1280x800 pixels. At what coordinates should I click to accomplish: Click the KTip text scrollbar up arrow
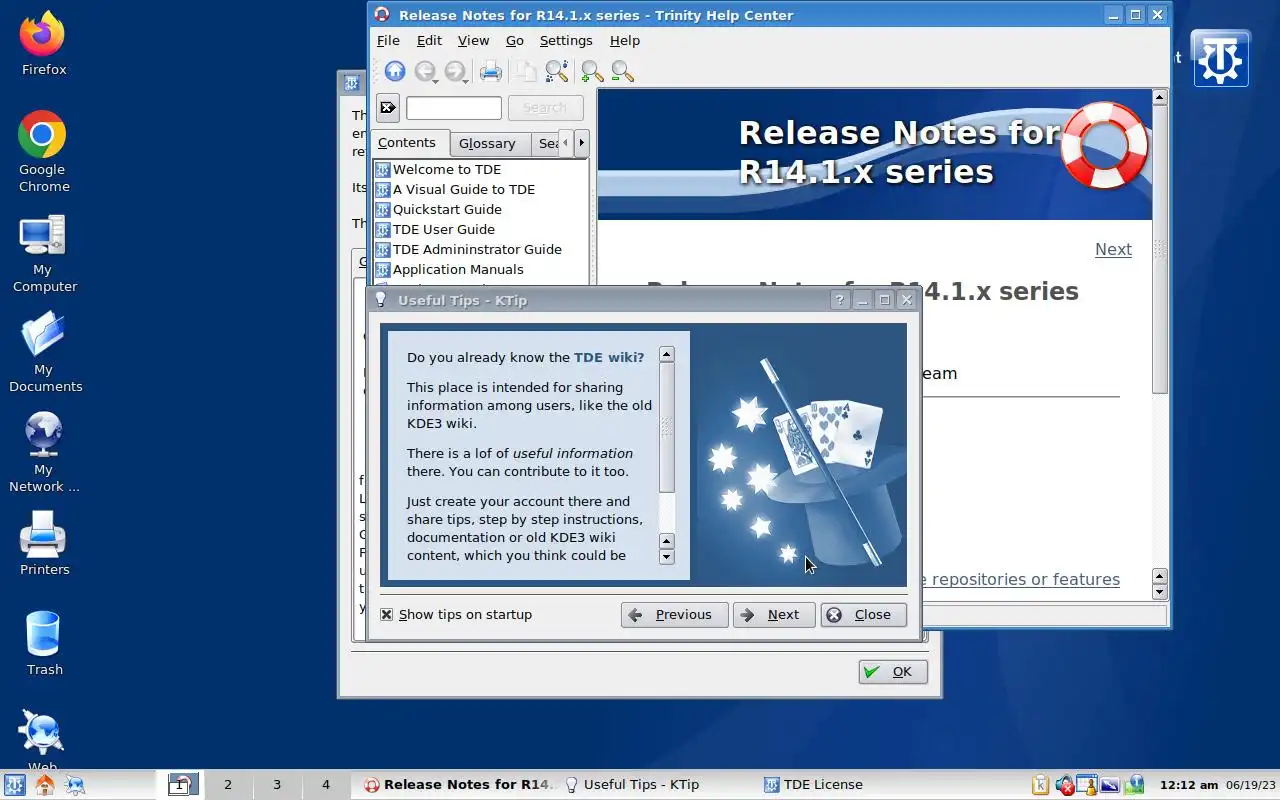(666, 354)
